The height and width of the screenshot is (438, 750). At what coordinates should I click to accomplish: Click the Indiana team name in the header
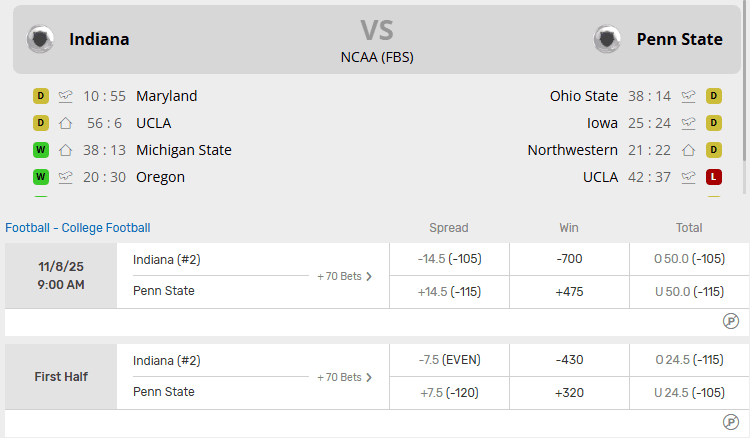tap(99, 39)
